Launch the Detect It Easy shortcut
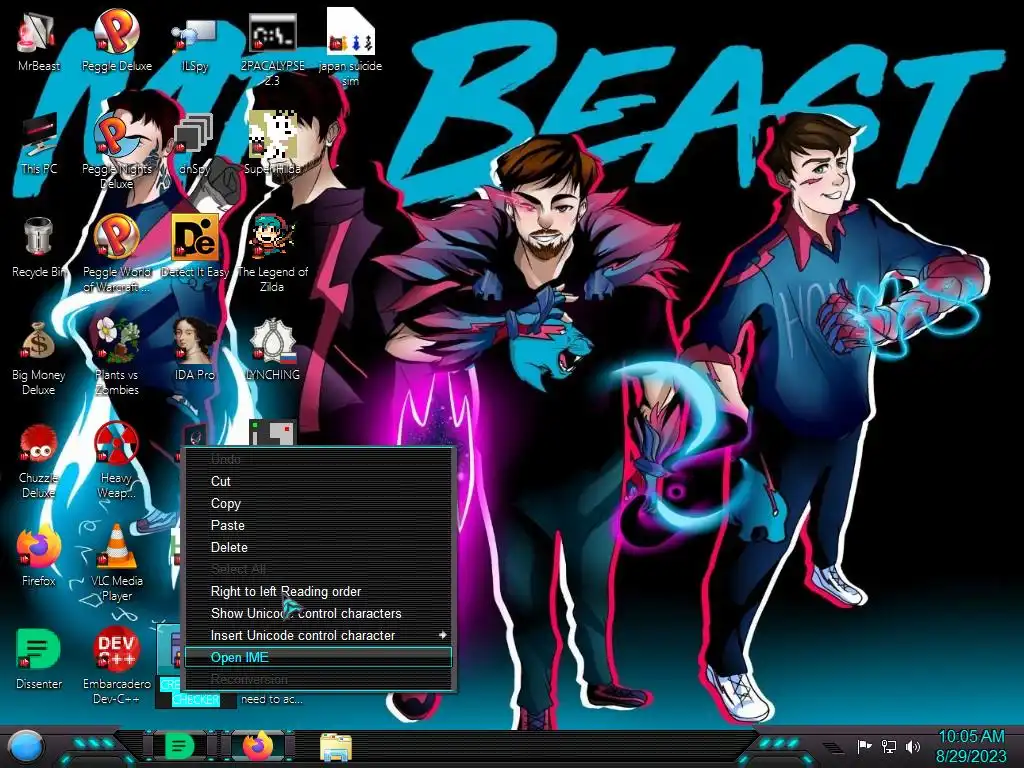This screenshot has width=1024, height=768. click(x=195, y=247)
